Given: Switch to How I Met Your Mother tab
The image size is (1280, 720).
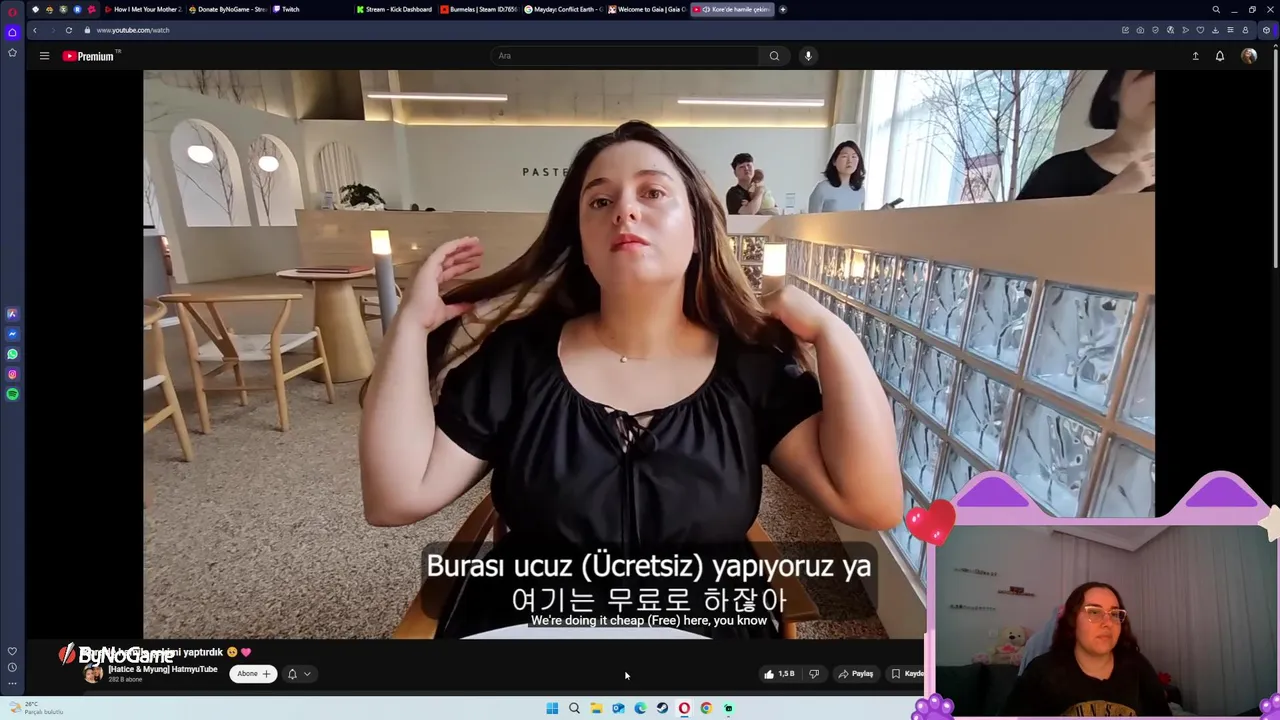Looking at the screenshot, I should (144, 9).
